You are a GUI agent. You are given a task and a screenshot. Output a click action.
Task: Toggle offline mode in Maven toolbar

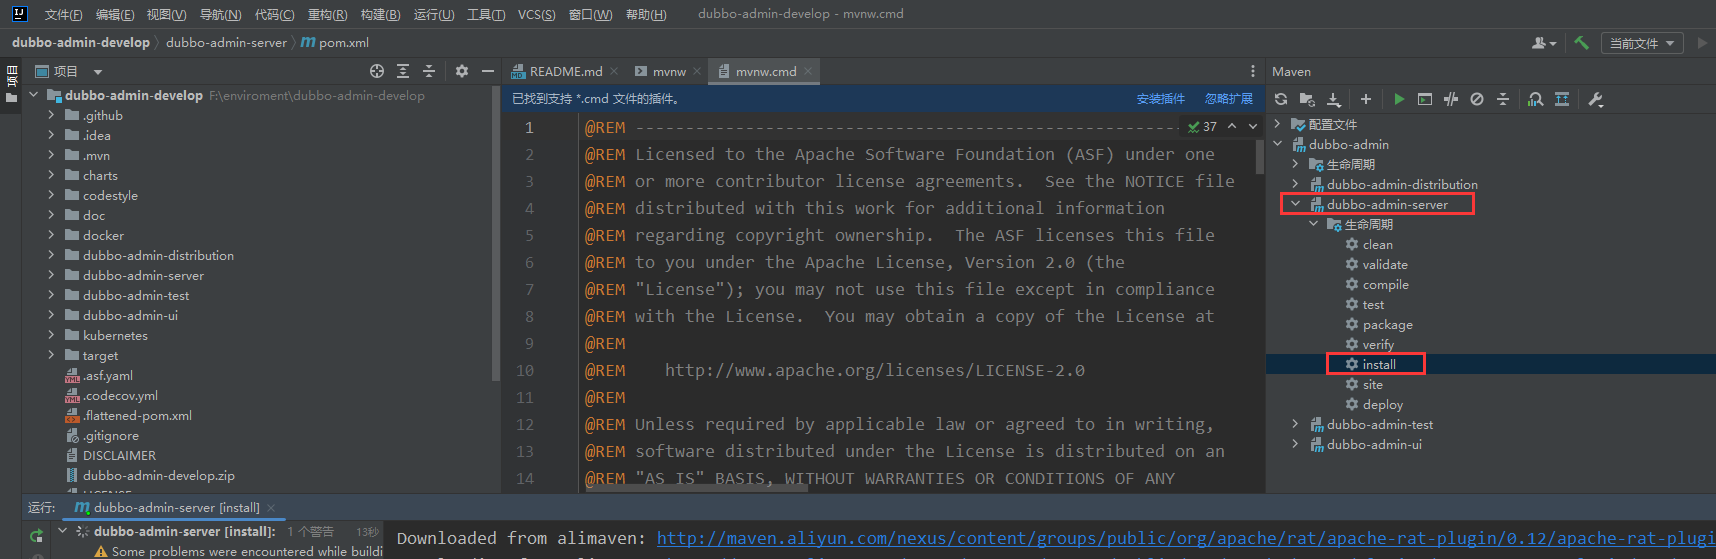pos(1451,99)
